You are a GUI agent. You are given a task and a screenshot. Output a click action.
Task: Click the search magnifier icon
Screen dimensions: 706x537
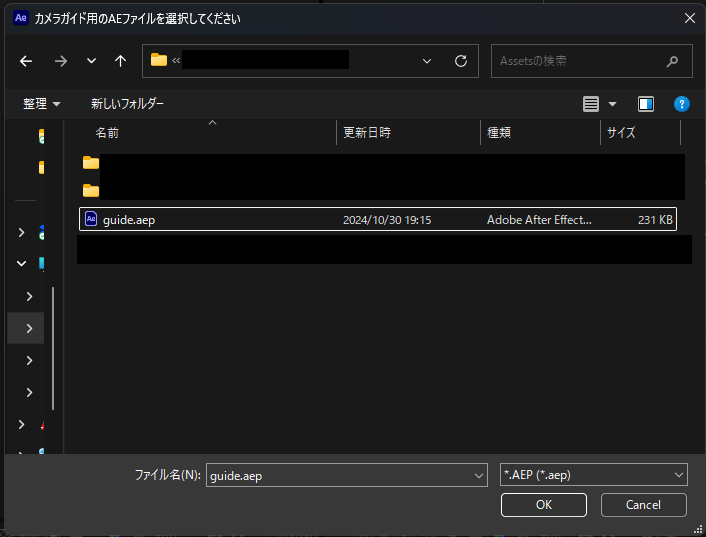tap(672, 61)
